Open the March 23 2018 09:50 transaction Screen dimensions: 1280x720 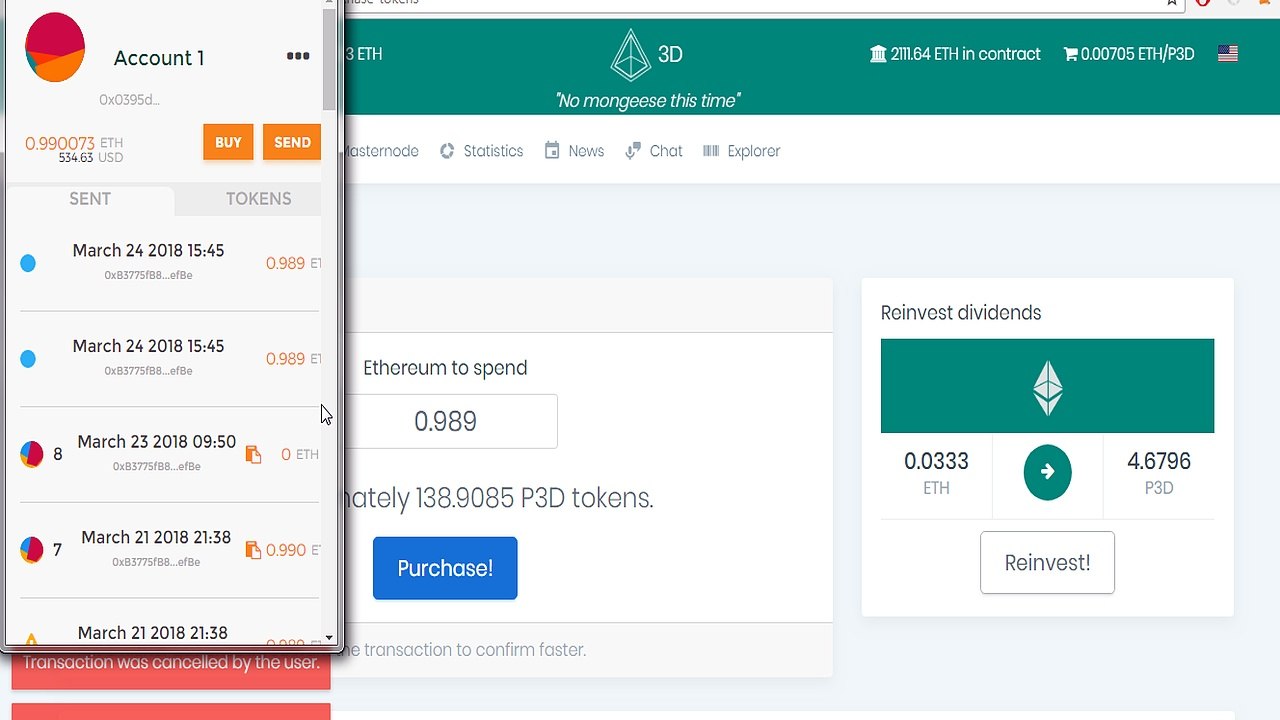[x=170, y=454]
